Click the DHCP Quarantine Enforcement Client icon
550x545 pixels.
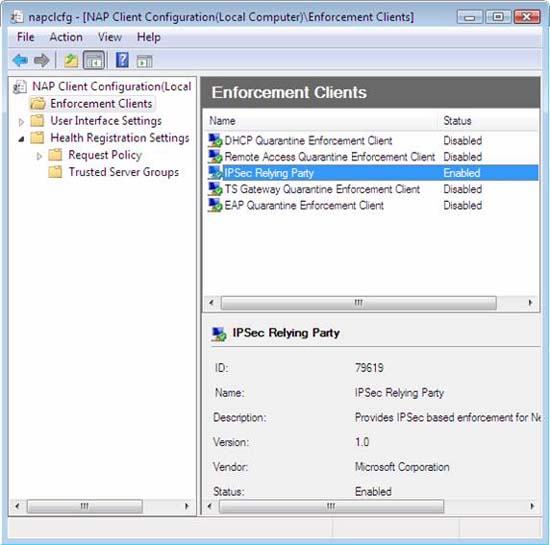[x=215, y=140]
